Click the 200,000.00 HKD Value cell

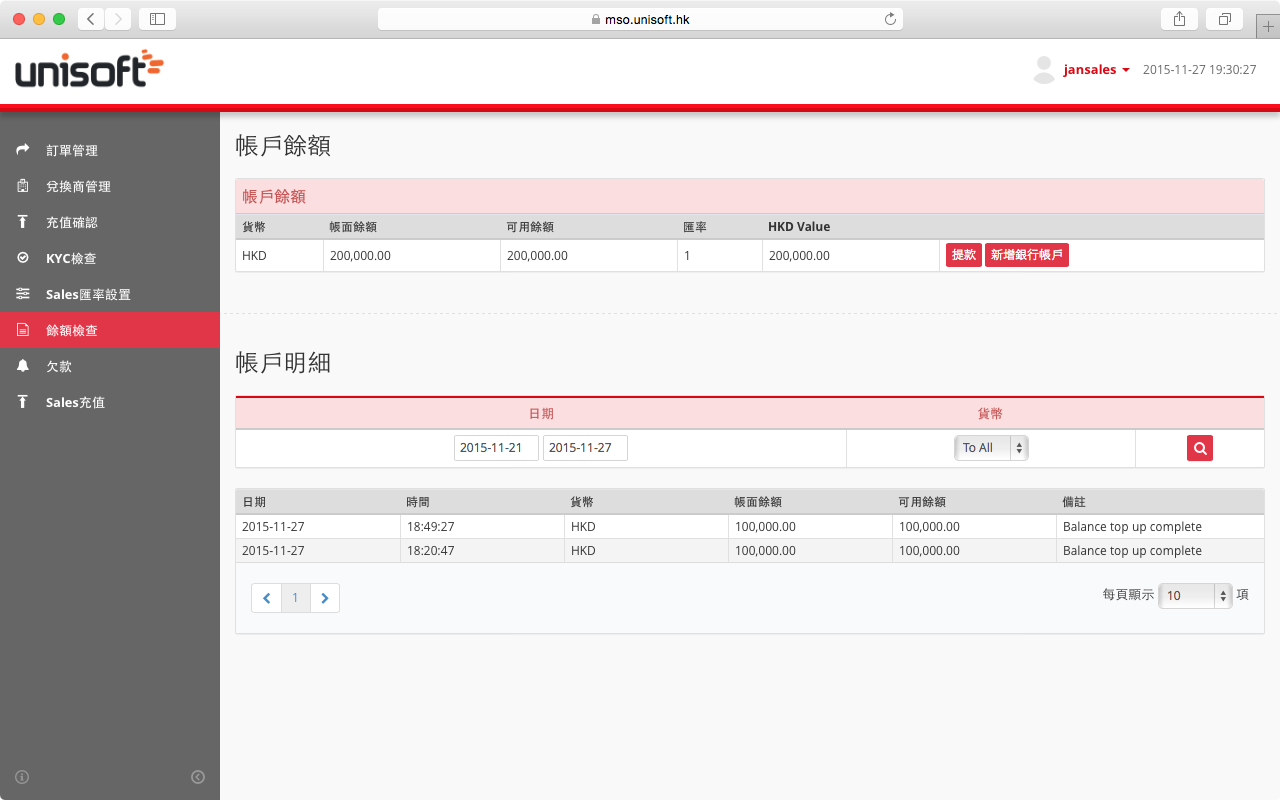point(850,255)
